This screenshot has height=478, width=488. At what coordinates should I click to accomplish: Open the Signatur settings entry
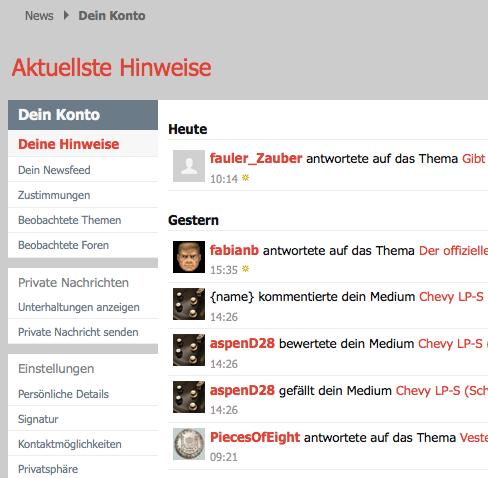coord(83,419)
